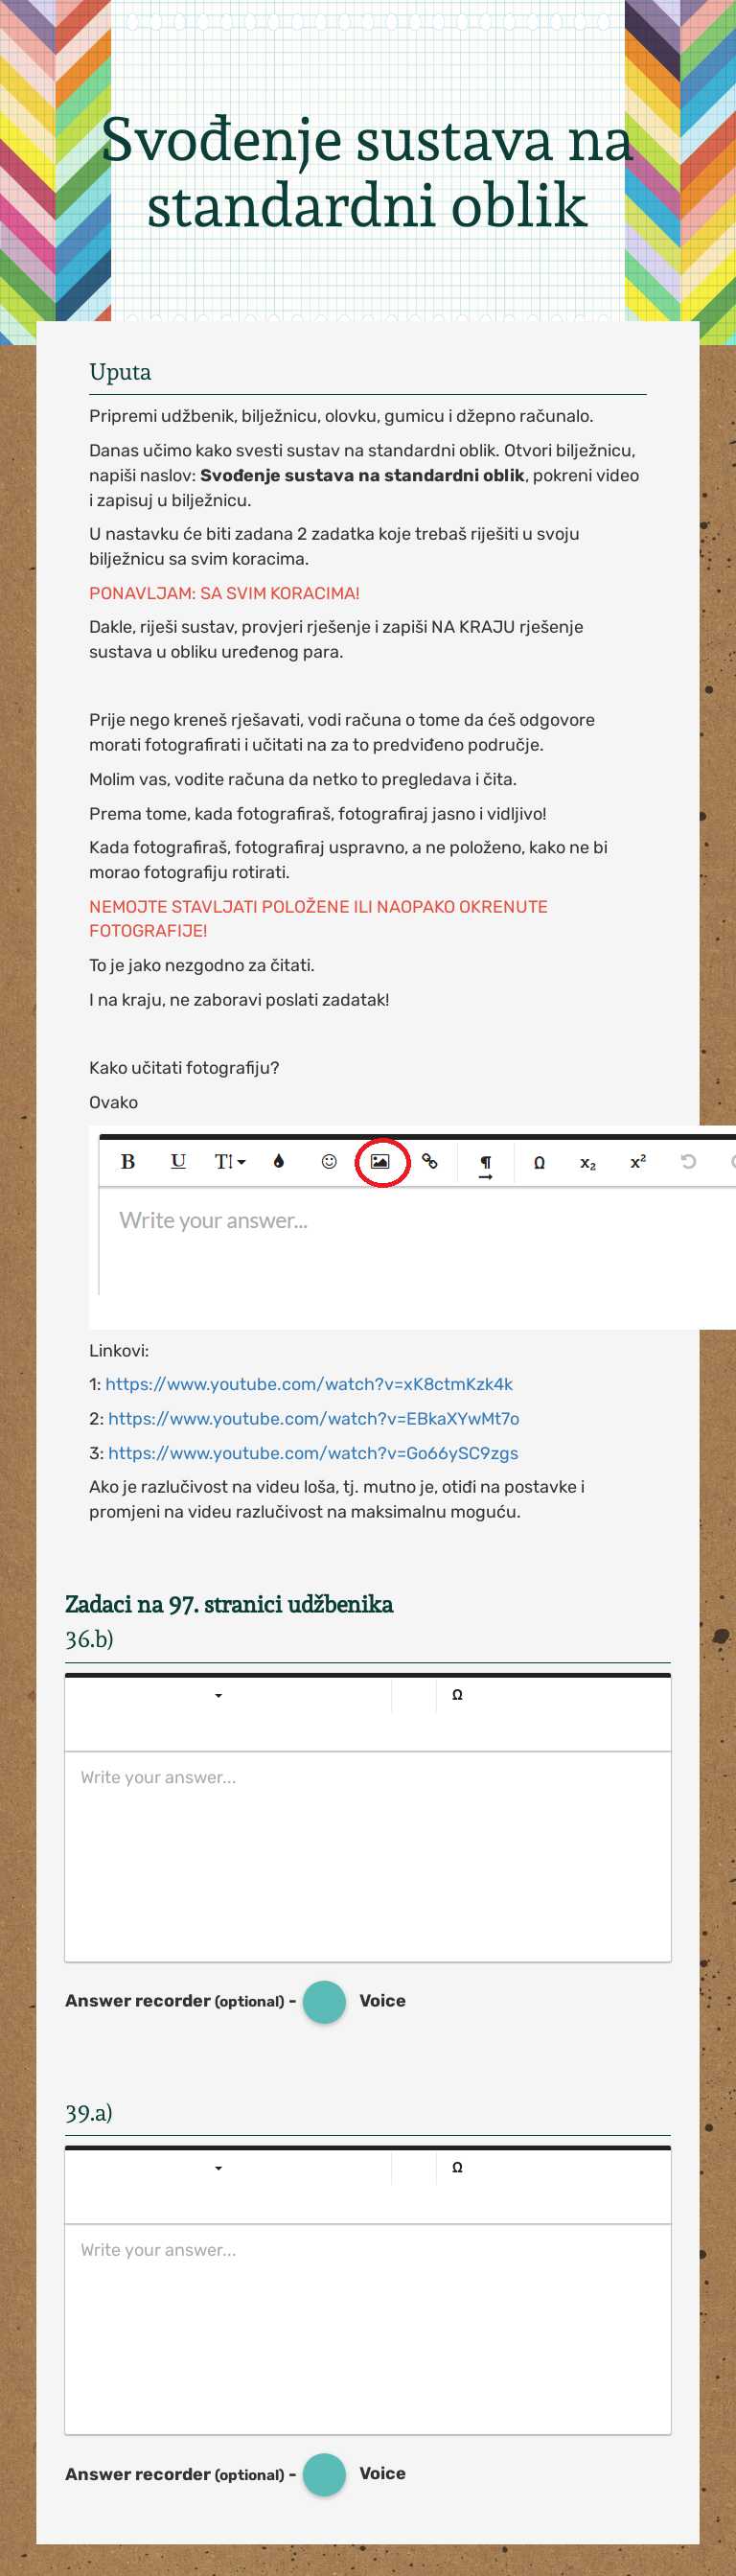The height and width of the screenshot is (2576, 736).
Task: Click paragraph direction icon in example toolbar
Action: click(486, 1165)
